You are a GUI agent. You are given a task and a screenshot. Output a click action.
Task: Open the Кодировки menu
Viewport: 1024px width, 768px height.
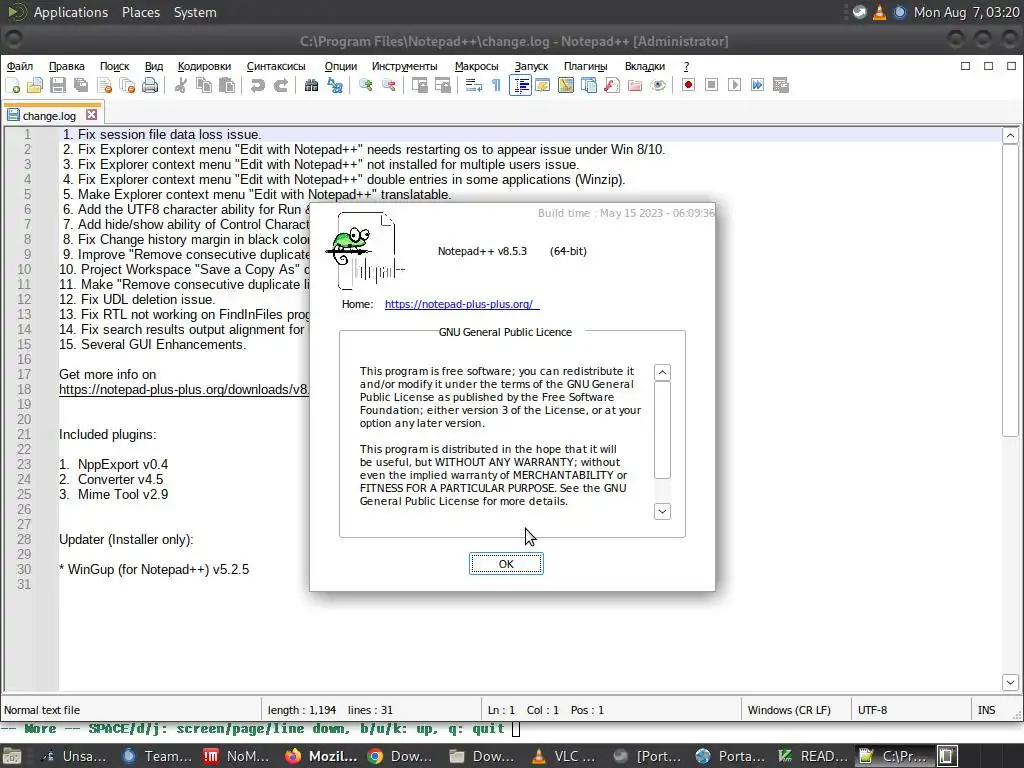[204, 66]
